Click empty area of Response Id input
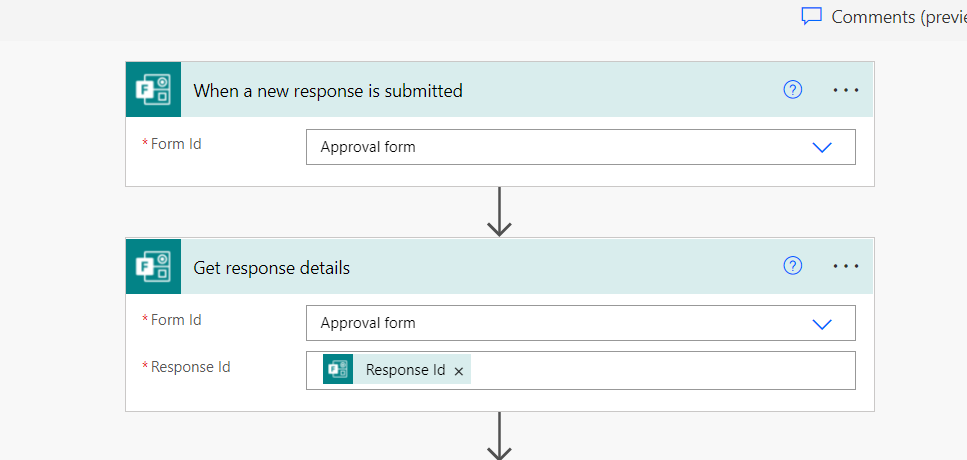The image size is (967, 460). tap(663, 370)
